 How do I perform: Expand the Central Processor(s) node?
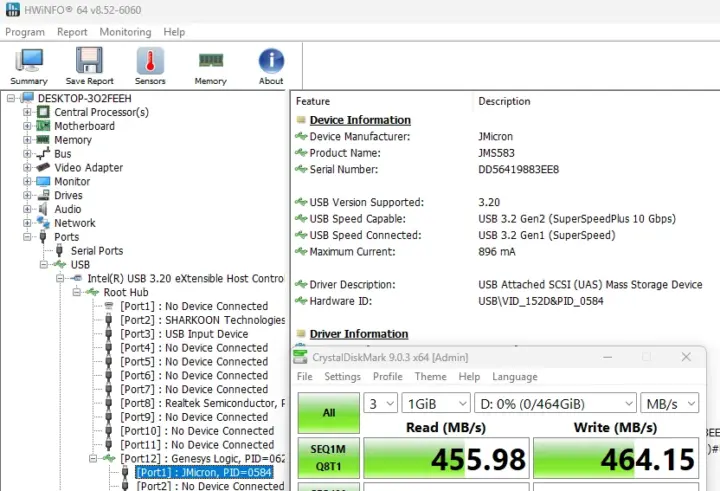coord(27,112)
